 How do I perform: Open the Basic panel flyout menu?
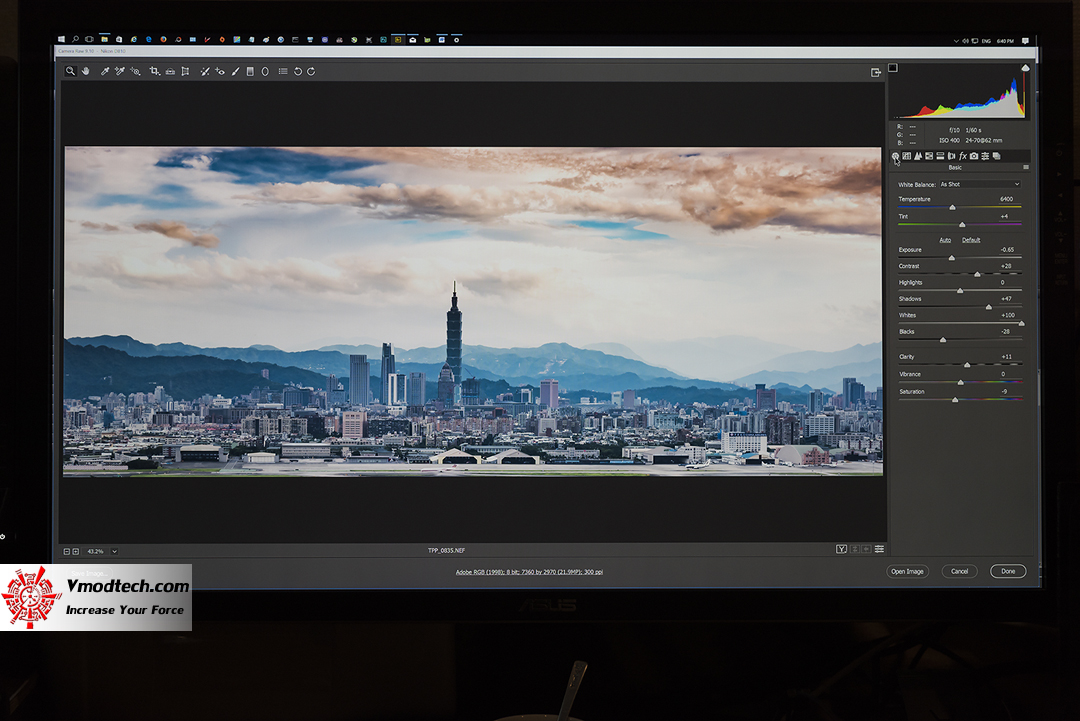coord(1026,167)
